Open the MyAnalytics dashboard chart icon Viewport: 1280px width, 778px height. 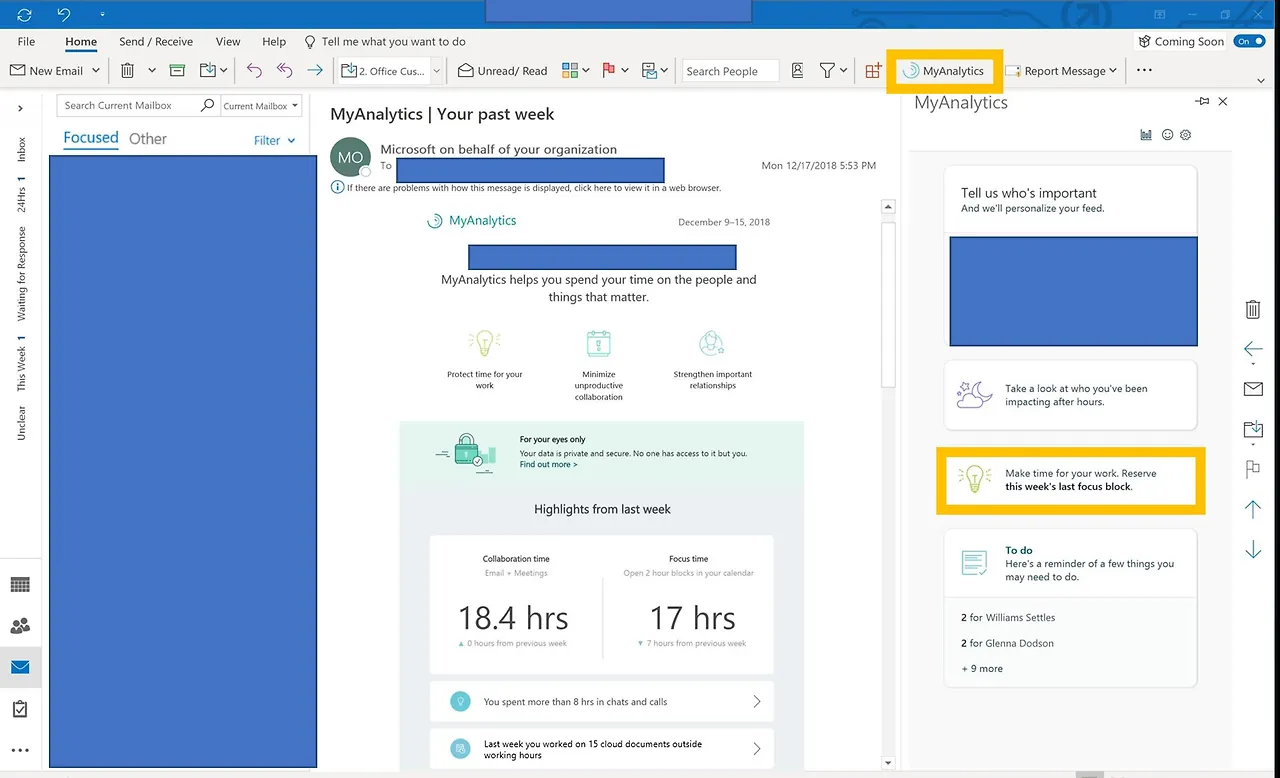(1146, 135)
